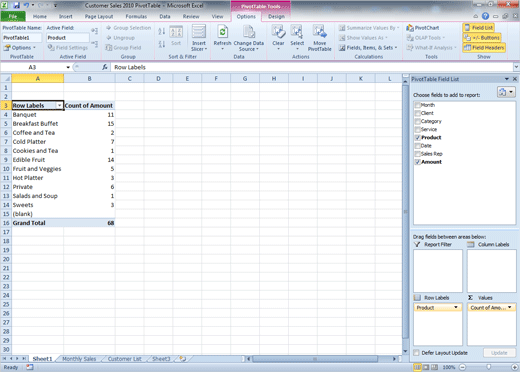
Task: Click zoom in plus button
Action: (515, 367)
